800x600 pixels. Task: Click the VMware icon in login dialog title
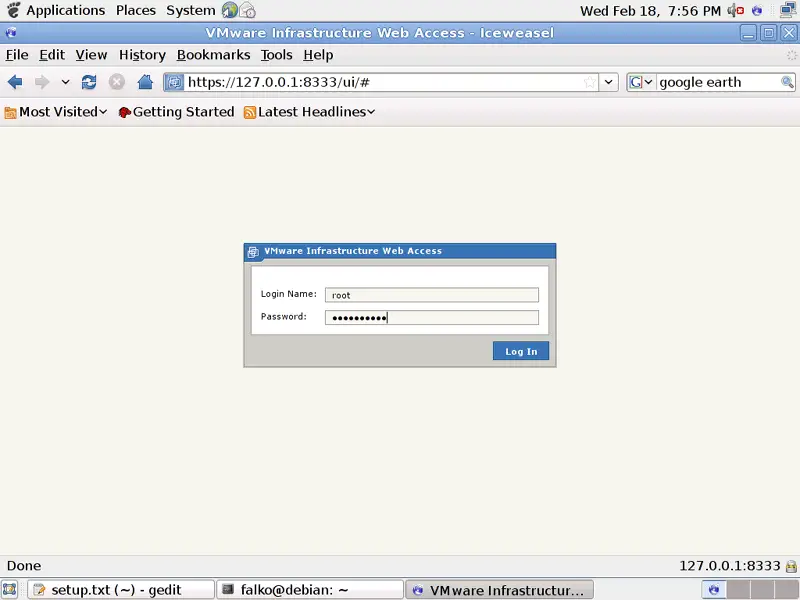tap(253, 252)
